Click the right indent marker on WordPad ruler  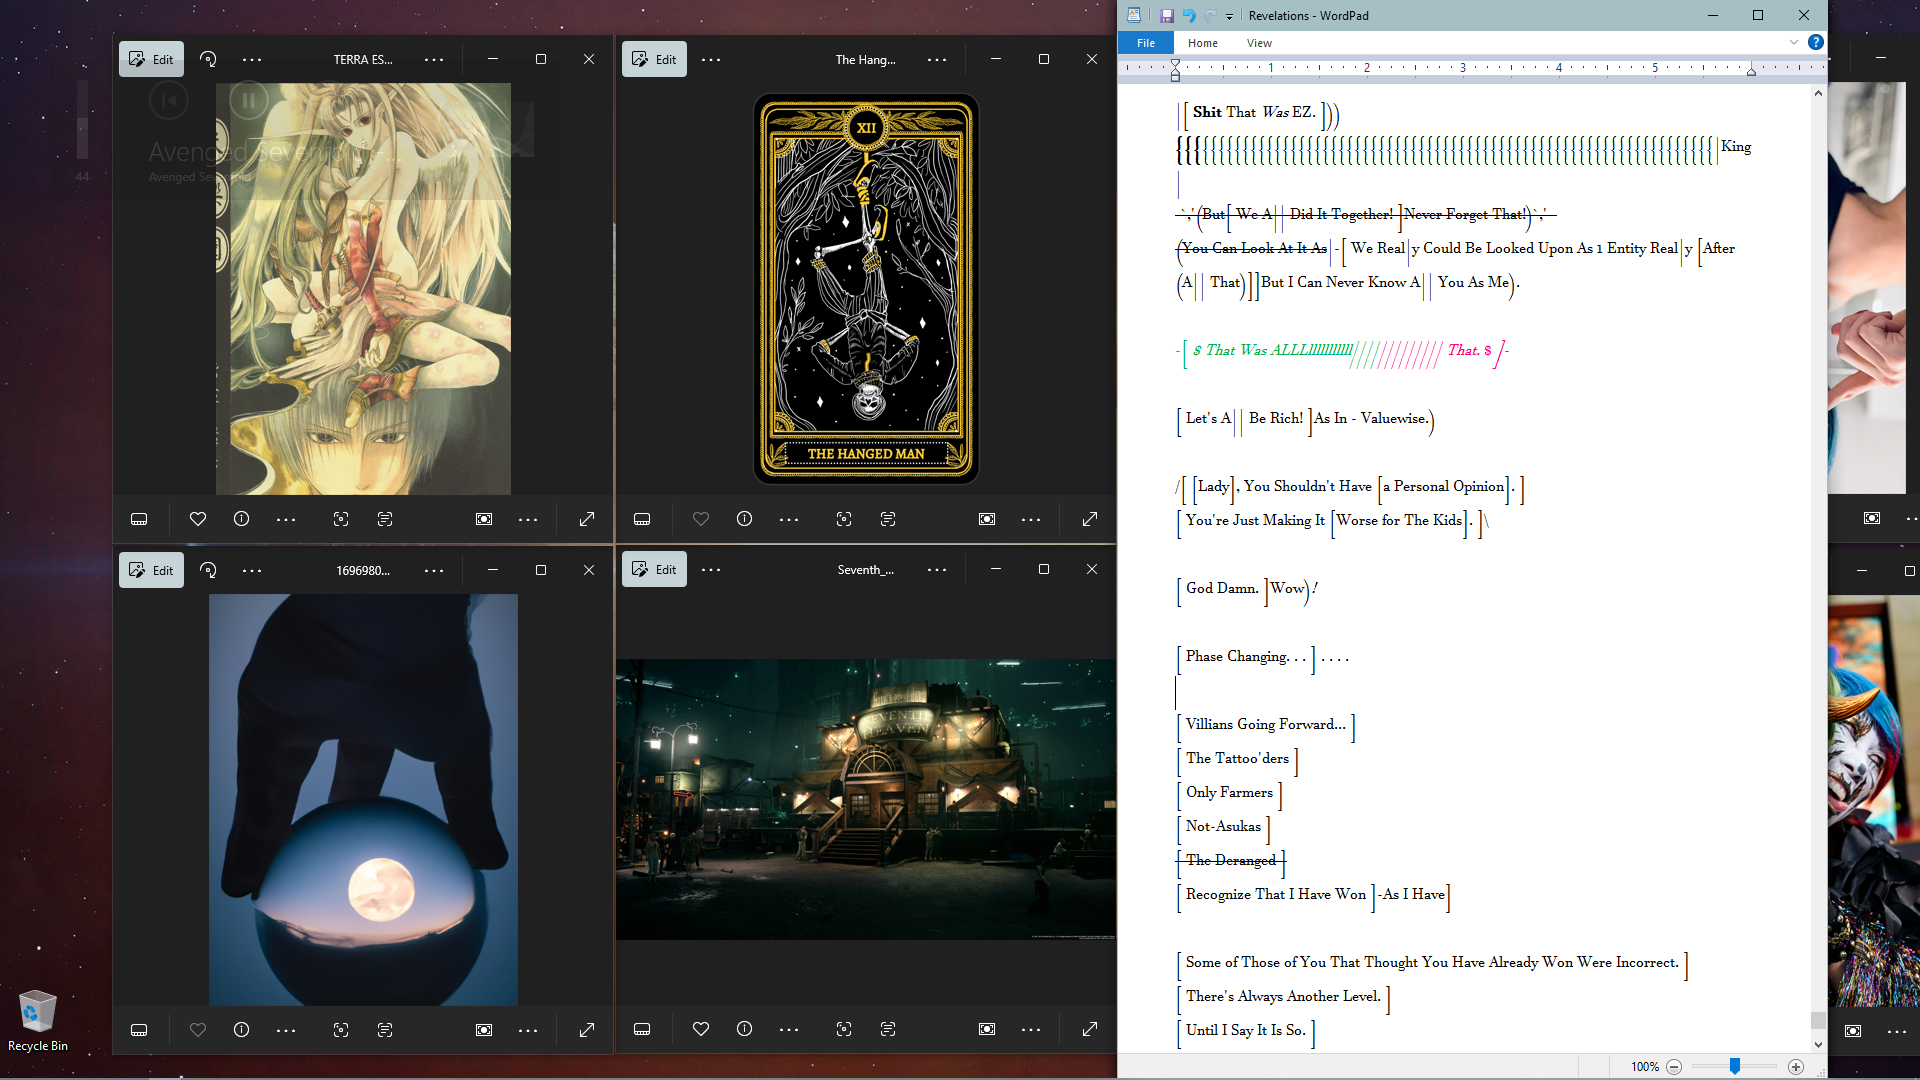coord(1751,71)
